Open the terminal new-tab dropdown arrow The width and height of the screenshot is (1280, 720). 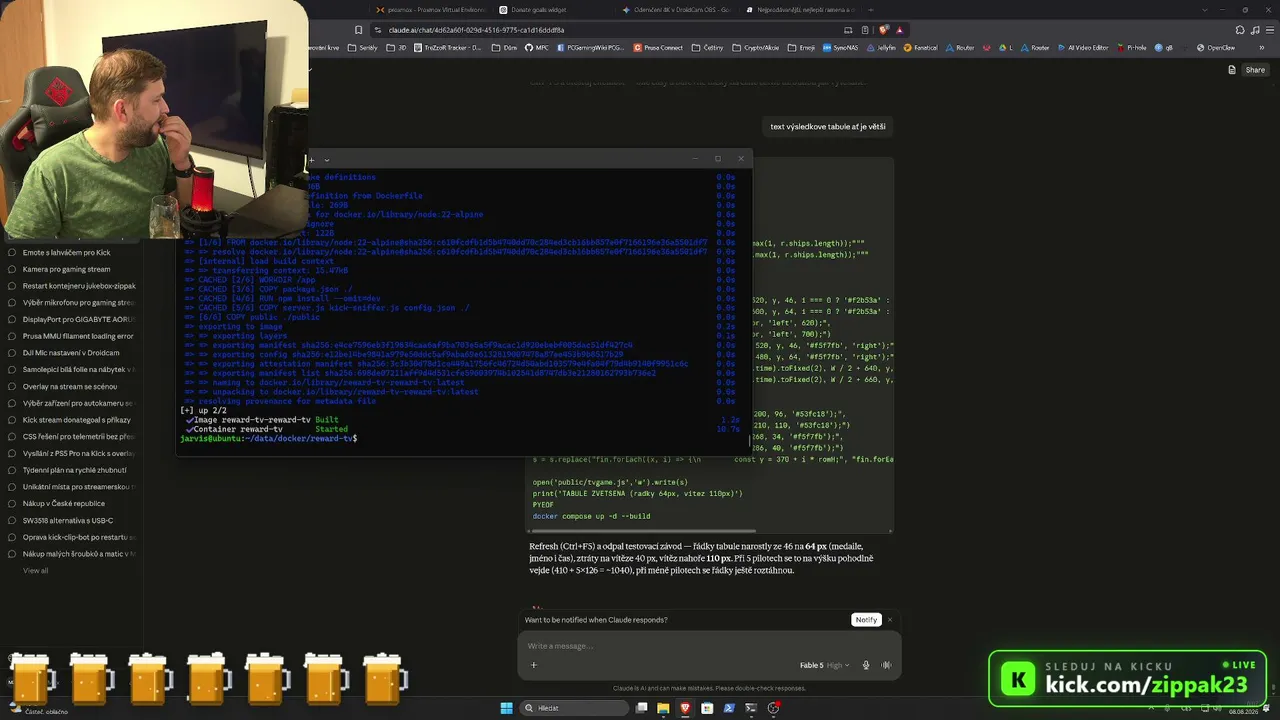[326, 160]
